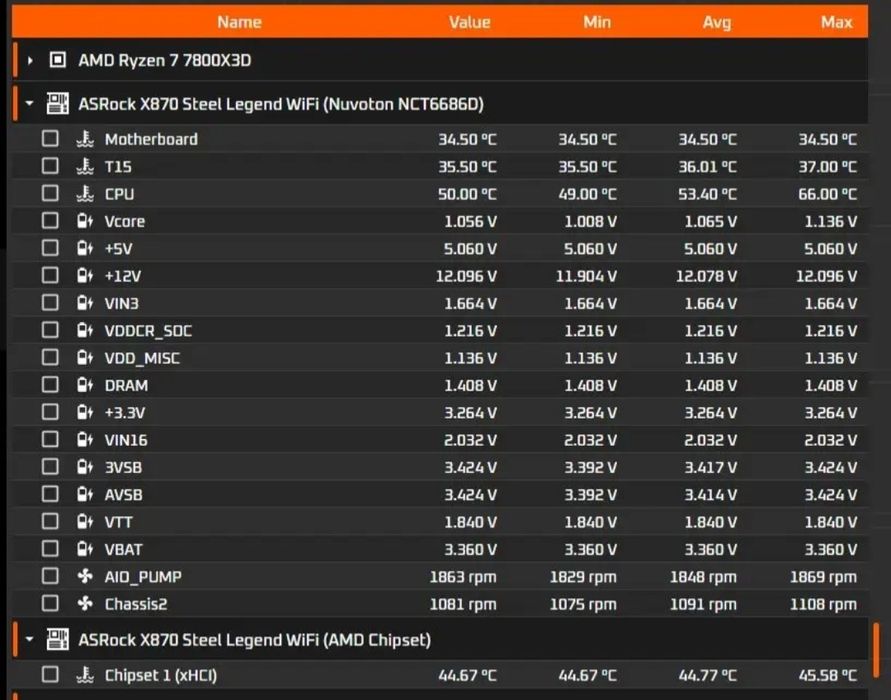Click the voltage icon in the VDD_MISC row
Viewport: 891px width, 700px height.
click(85, 357)
